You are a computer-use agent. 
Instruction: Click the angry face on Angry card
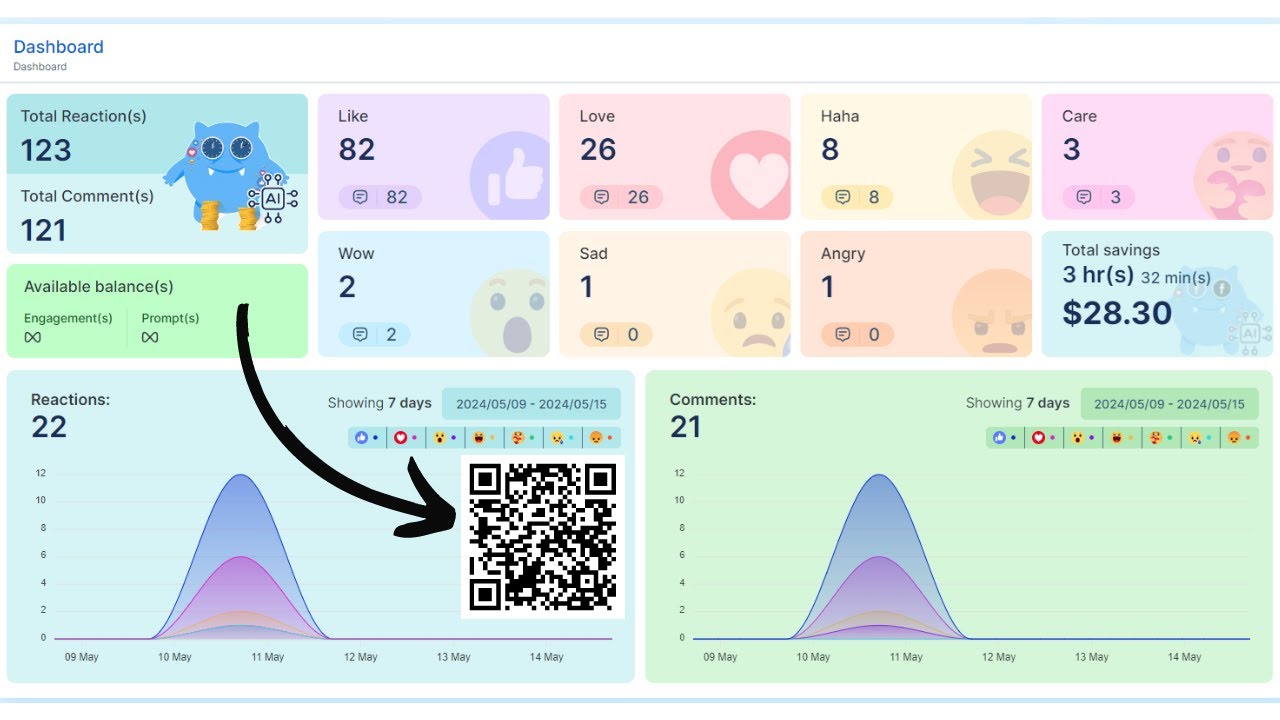click(992, 313)
